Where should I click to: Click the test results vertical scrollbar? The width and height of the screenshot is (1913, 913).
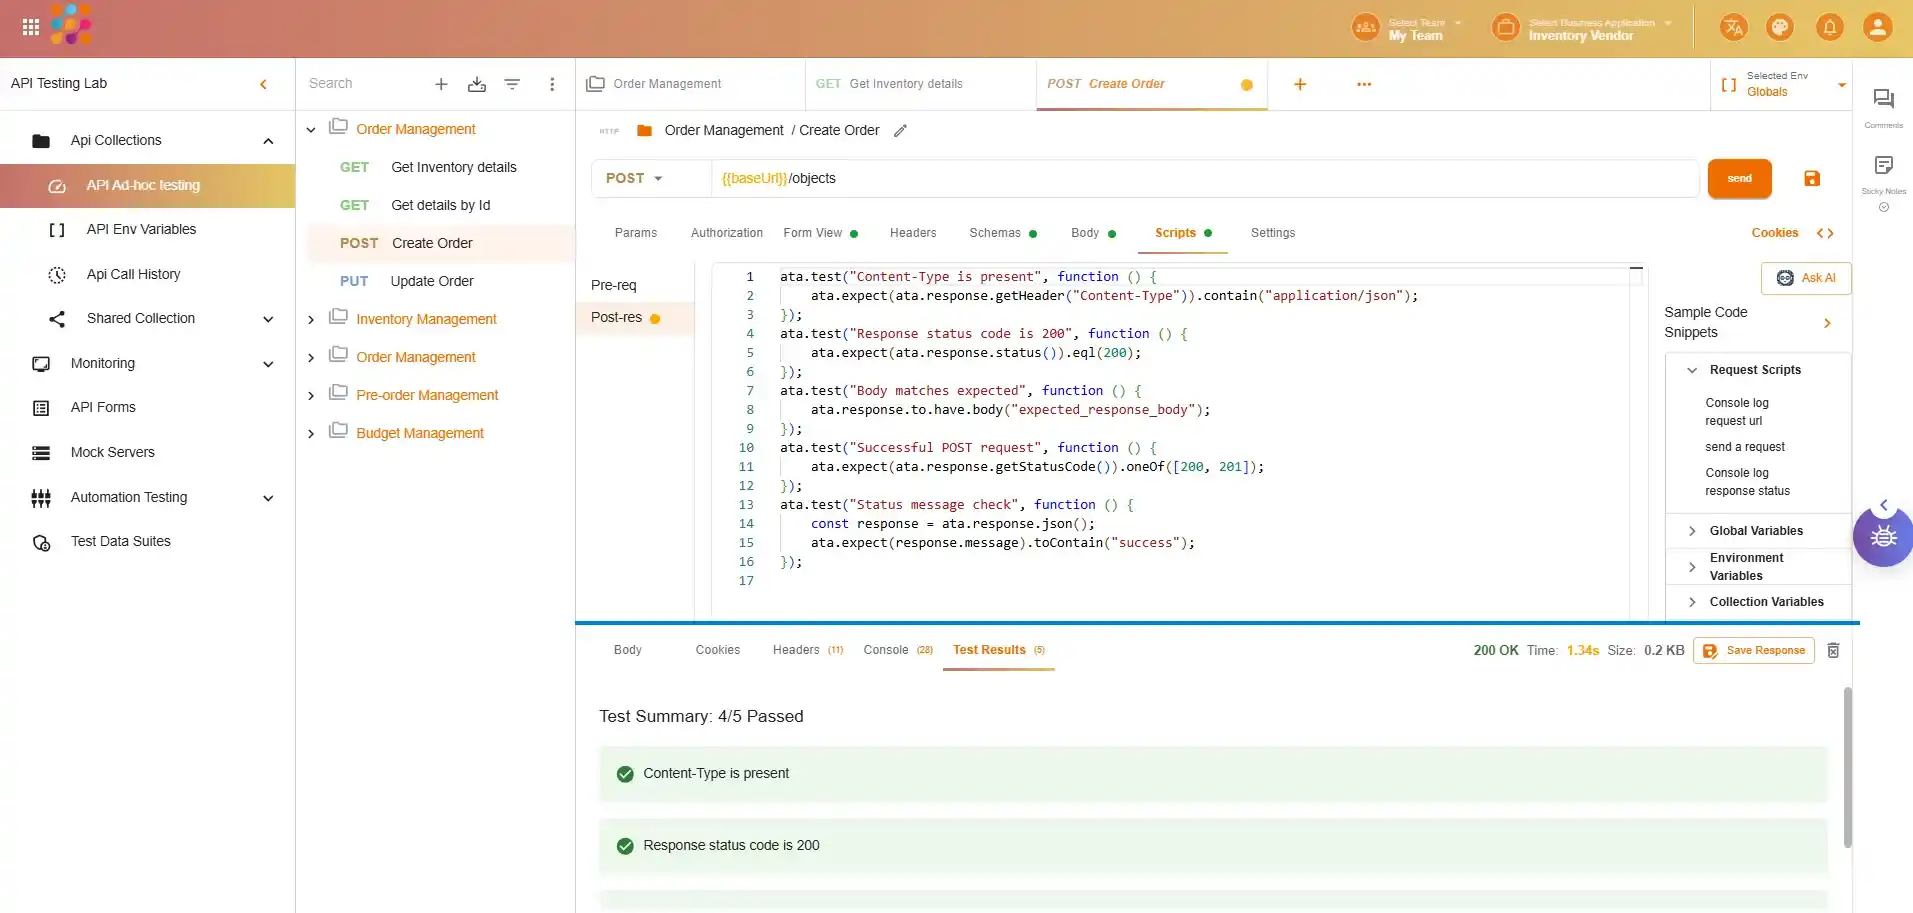click(1847, 767)
